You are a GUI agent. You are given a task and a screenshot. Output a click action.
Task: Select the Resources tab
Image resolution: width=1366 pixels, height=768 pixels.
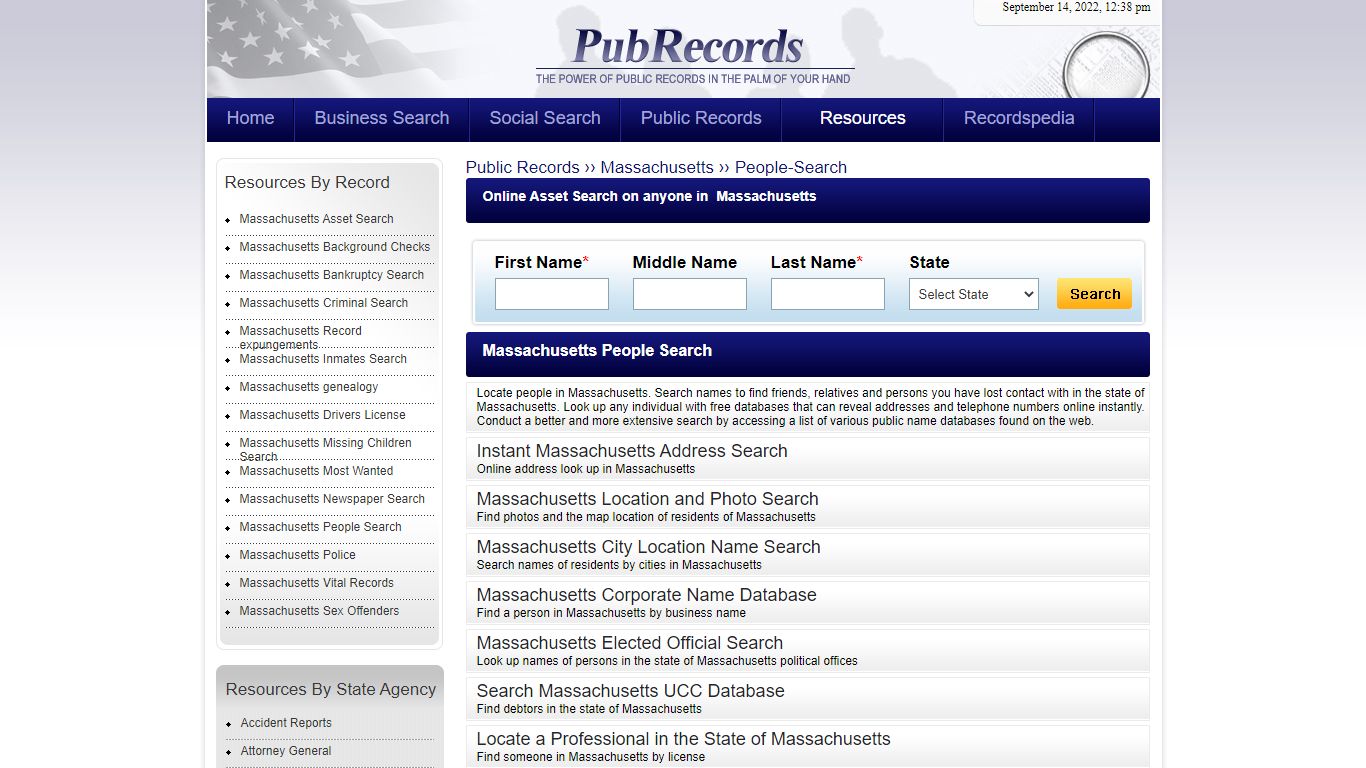862,118
